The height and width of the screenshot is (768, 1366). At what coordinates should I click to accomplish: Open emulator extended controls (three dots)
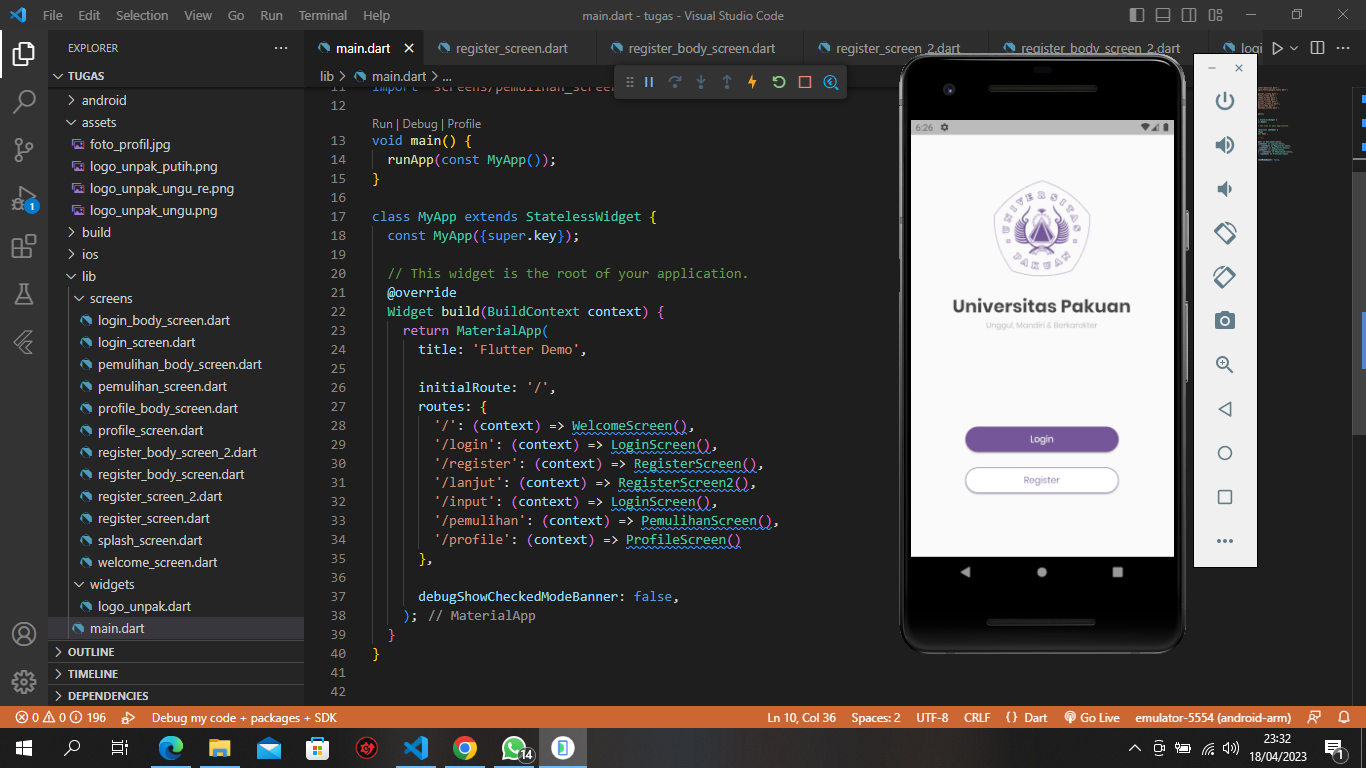pyautogui.click(x=1224, y=541)
